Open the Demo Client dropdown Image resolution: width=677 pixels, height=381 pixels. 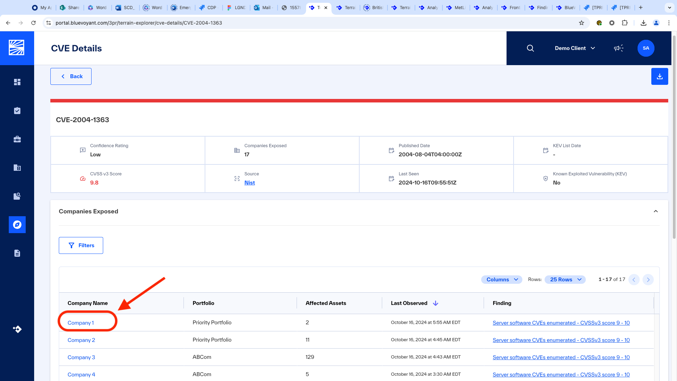click(575, 48)
